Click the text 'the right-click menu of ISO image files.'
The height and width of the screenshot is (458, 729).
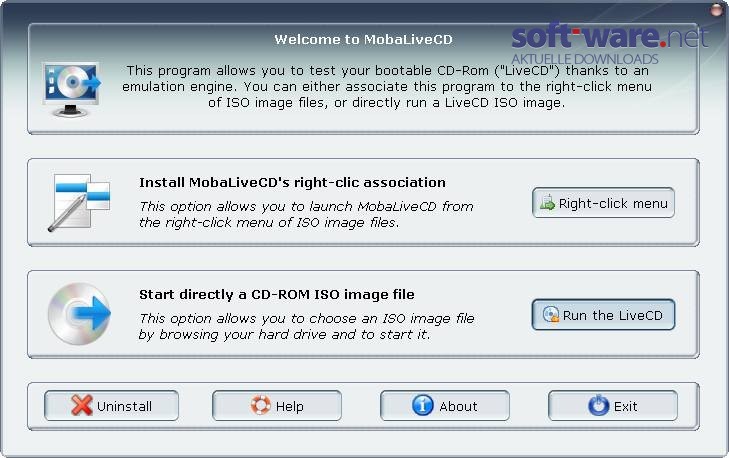[x=269, y=223]
